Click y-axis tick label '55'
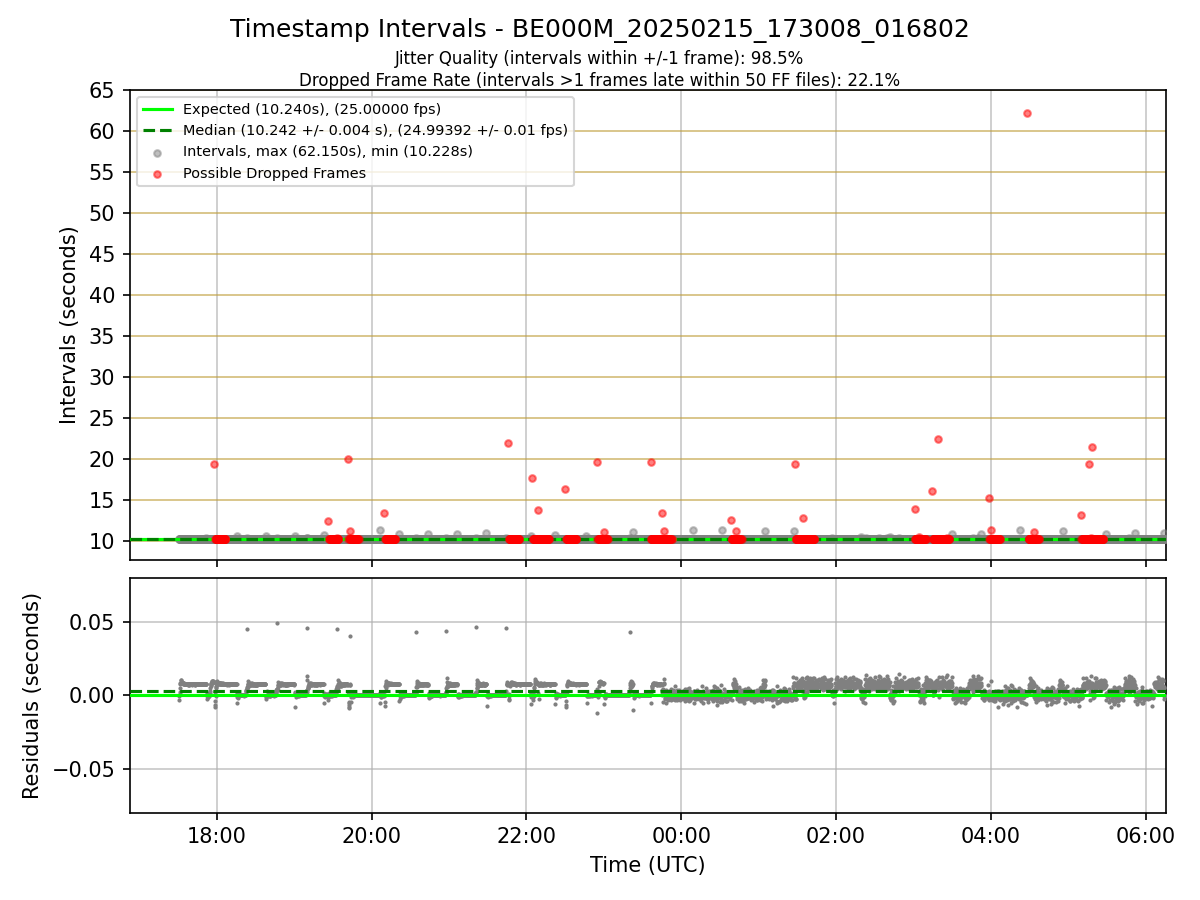 102,172
